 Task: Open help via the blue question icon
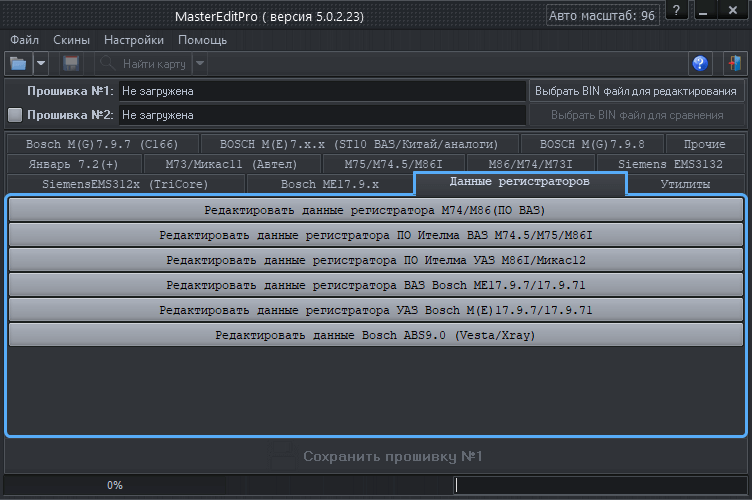(x=700, y=64)
